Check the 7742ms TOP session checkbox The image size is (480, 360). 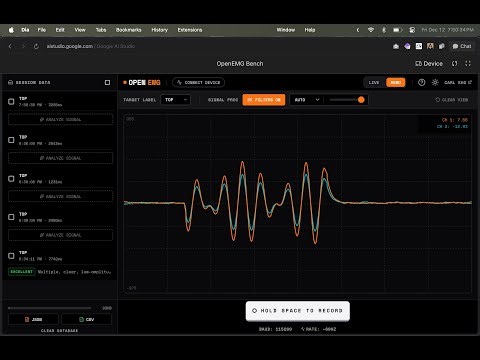coord(11,256)
